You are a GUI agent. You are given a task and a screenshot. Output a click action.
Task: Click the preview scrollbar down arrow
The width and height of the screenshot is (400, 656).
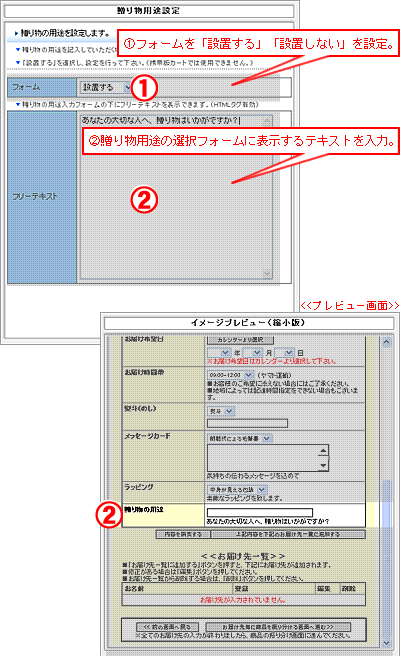coord(386,642)
